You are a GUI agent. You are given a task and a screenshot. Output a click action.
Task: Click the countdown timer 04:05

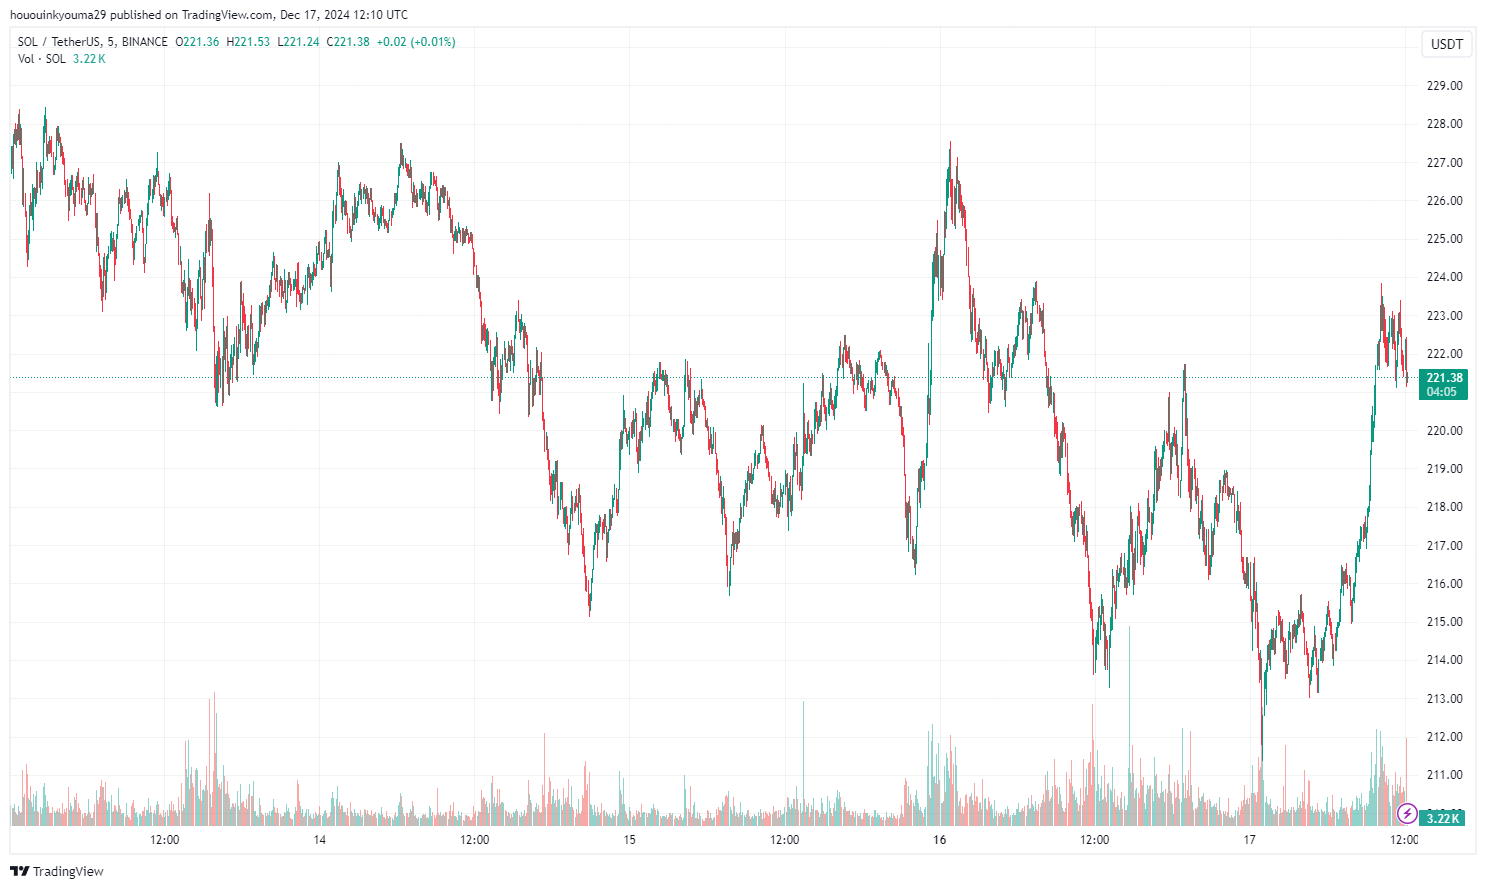pos(1441,392)
